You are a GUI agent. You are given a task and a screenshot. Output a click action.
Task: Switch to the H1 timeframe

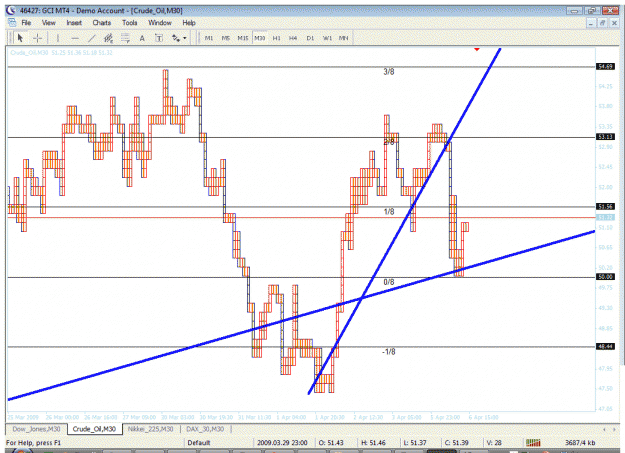(276, 38)
